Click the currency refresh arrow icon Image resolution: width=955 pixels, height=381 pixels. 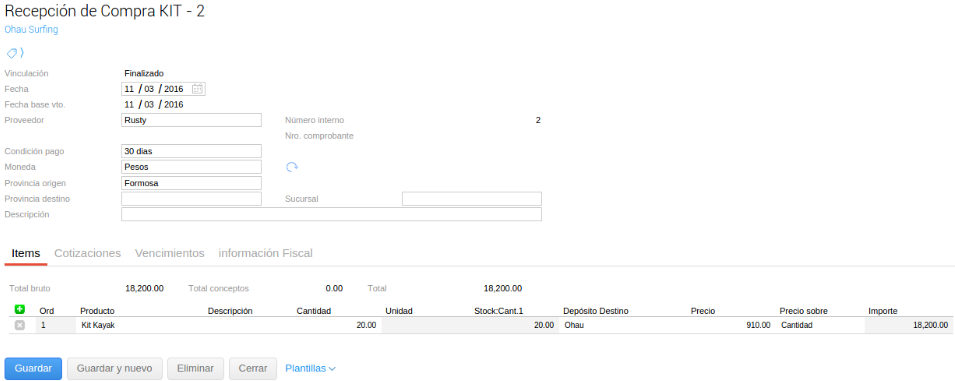292,167
